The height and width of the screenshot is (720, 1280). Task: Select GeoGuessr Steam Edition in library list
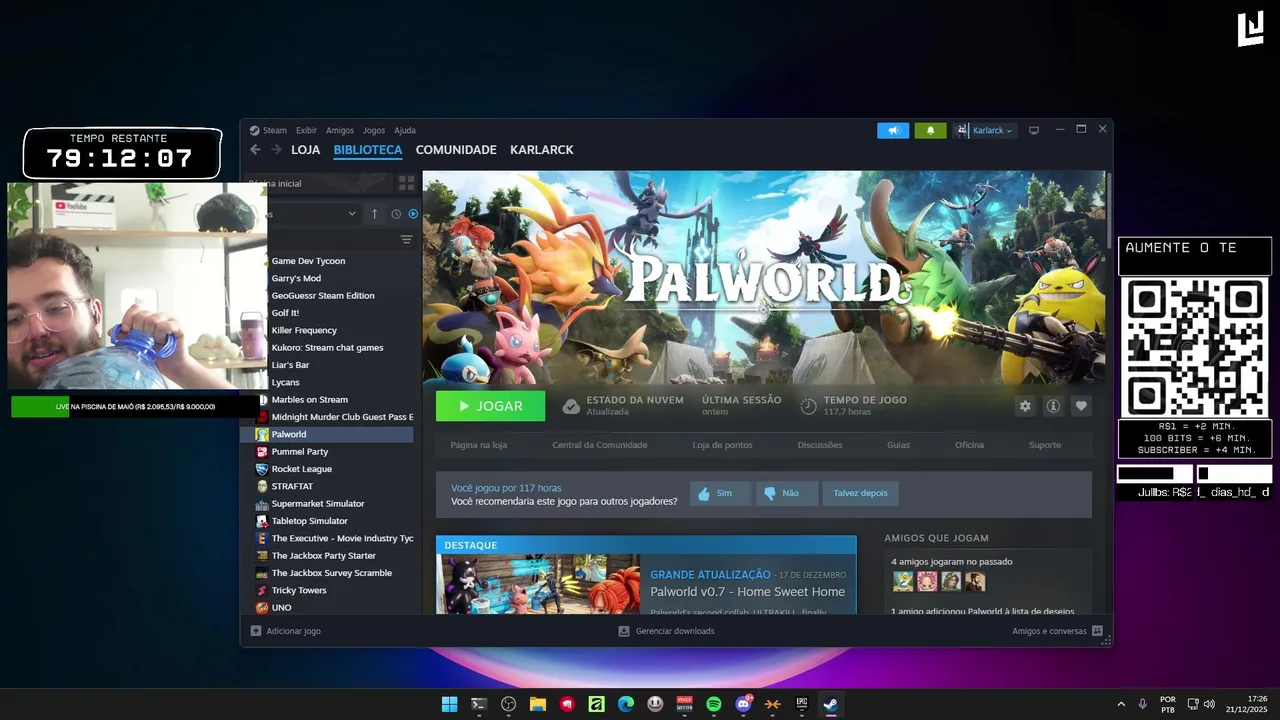tap(323, 296)
